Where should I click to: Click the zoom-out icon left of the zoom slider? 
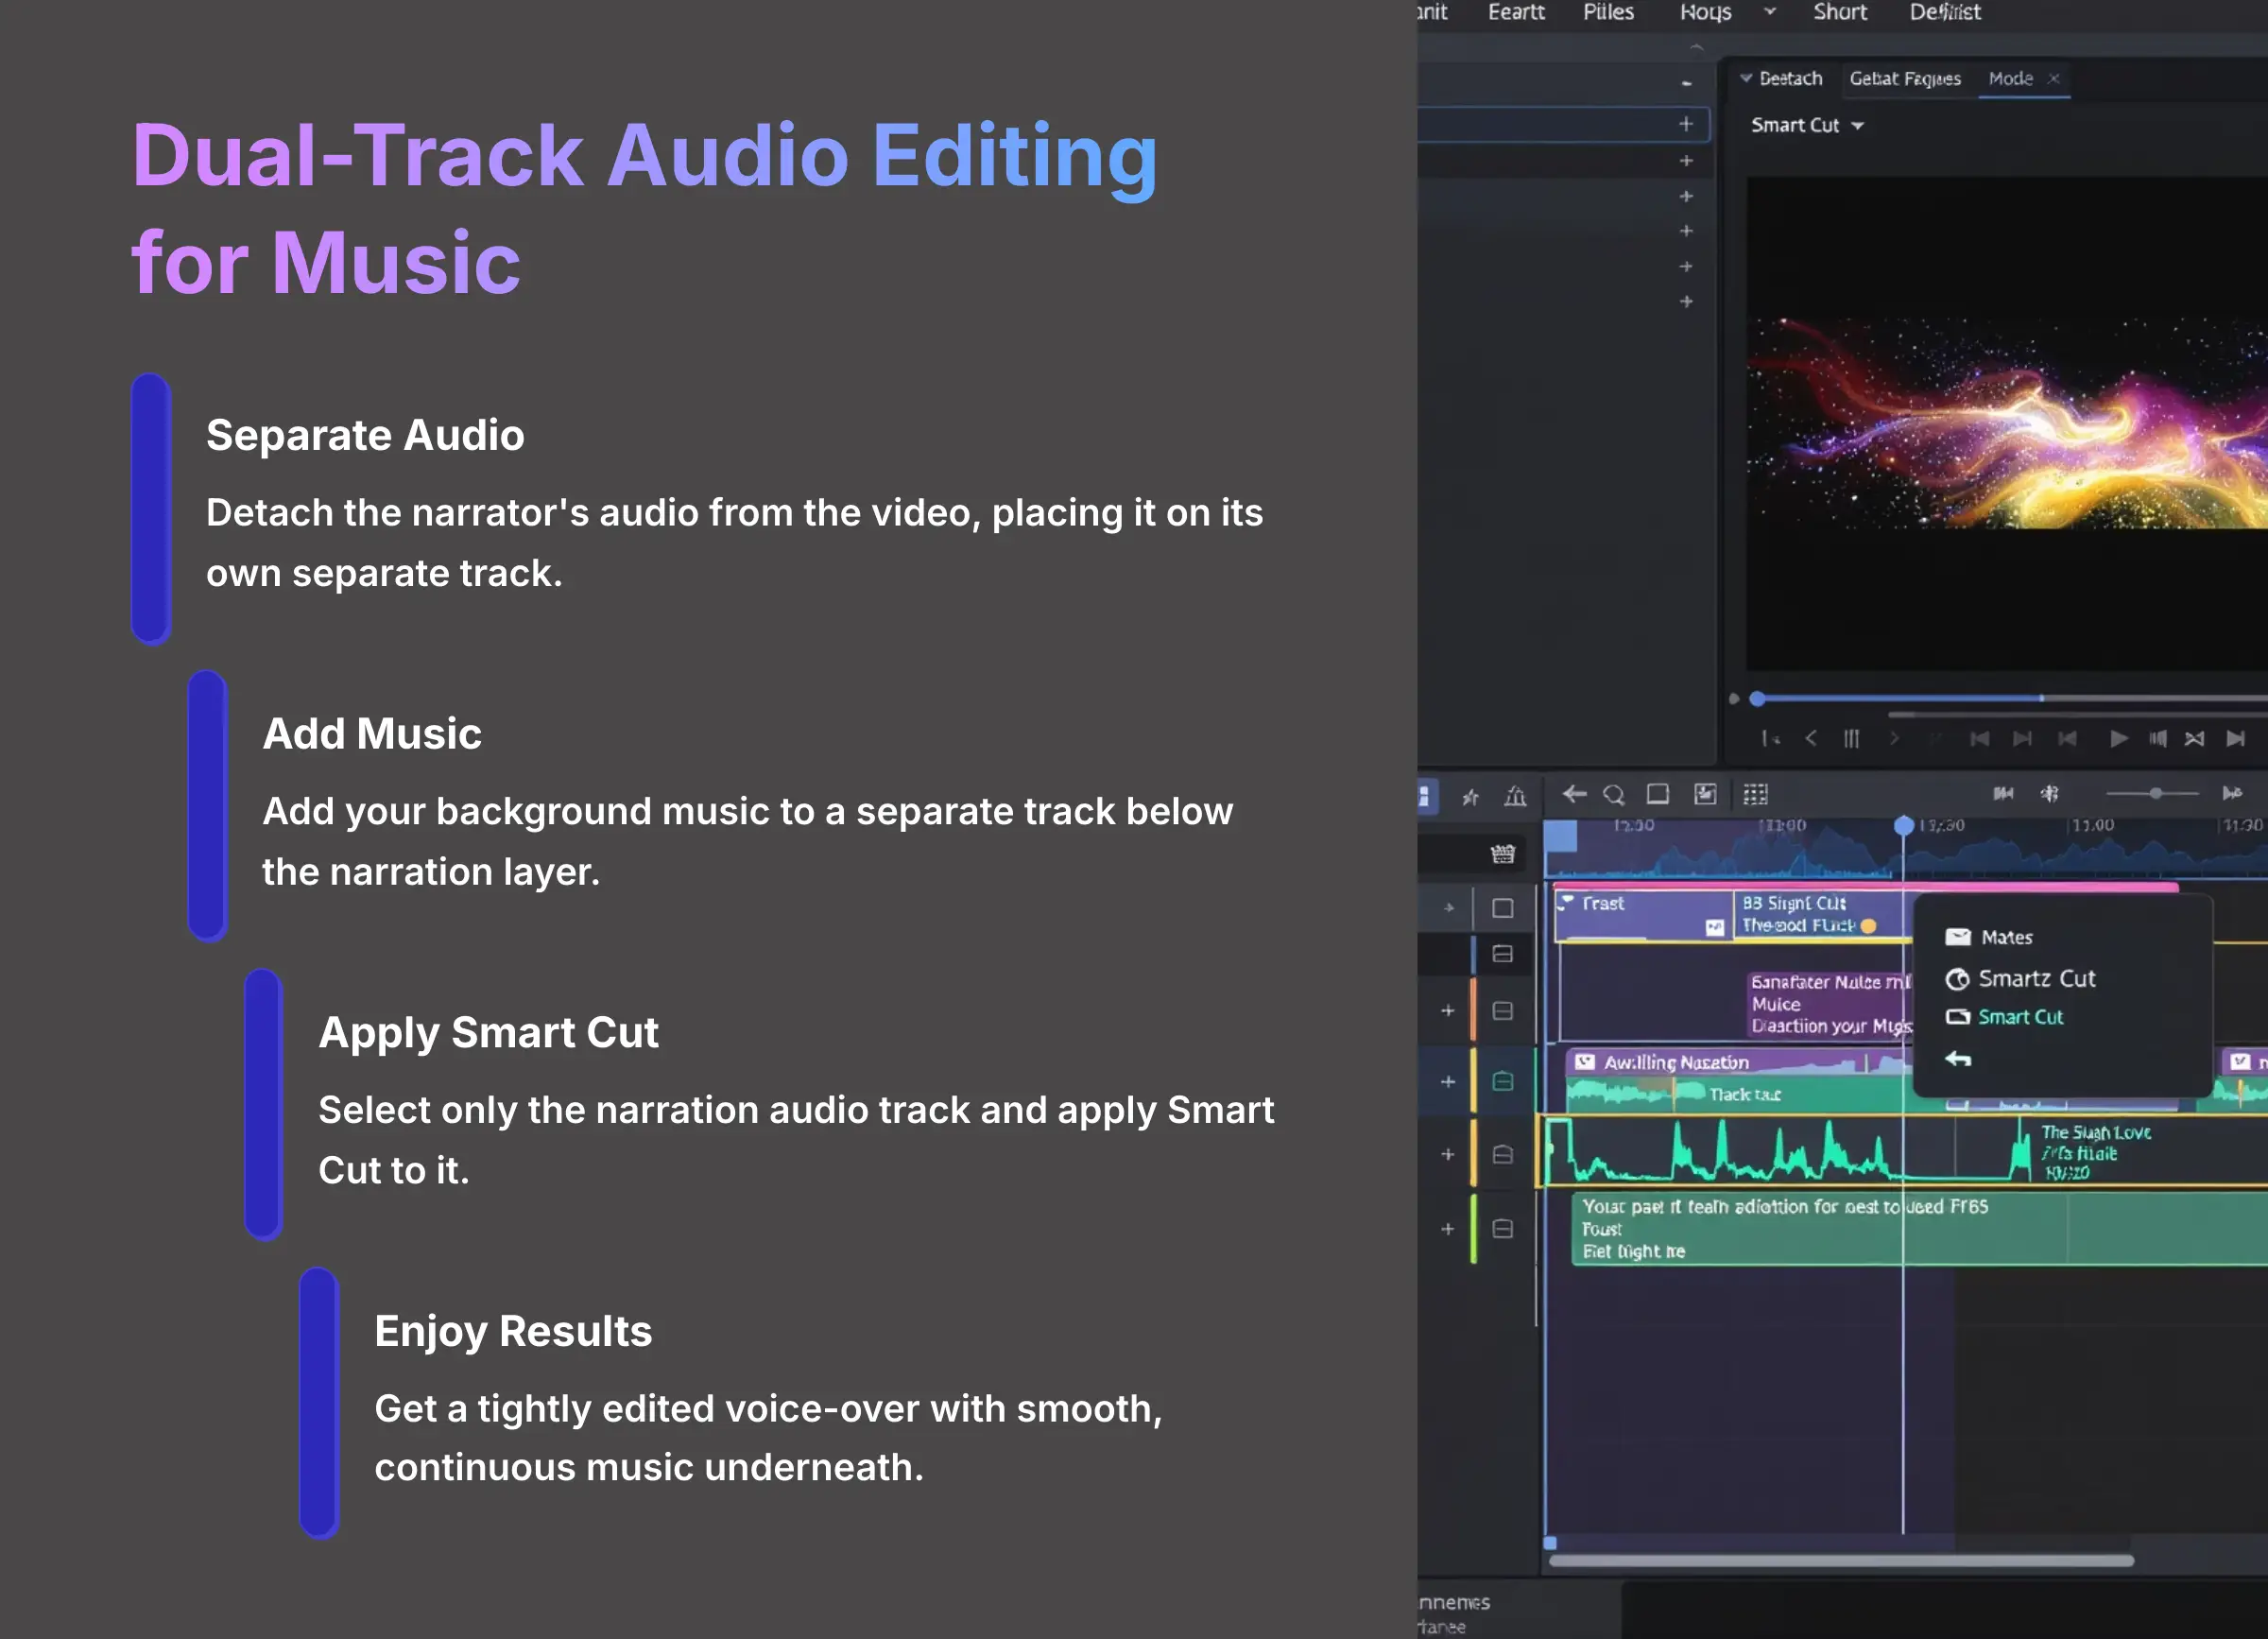point(2003,793)
